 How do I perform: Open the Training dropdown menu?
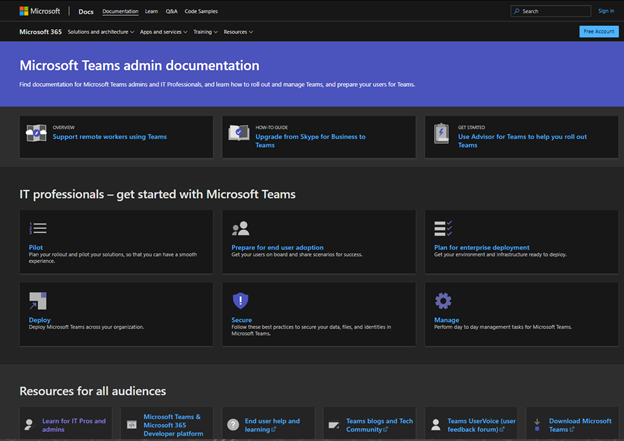[x=205, y=32]
